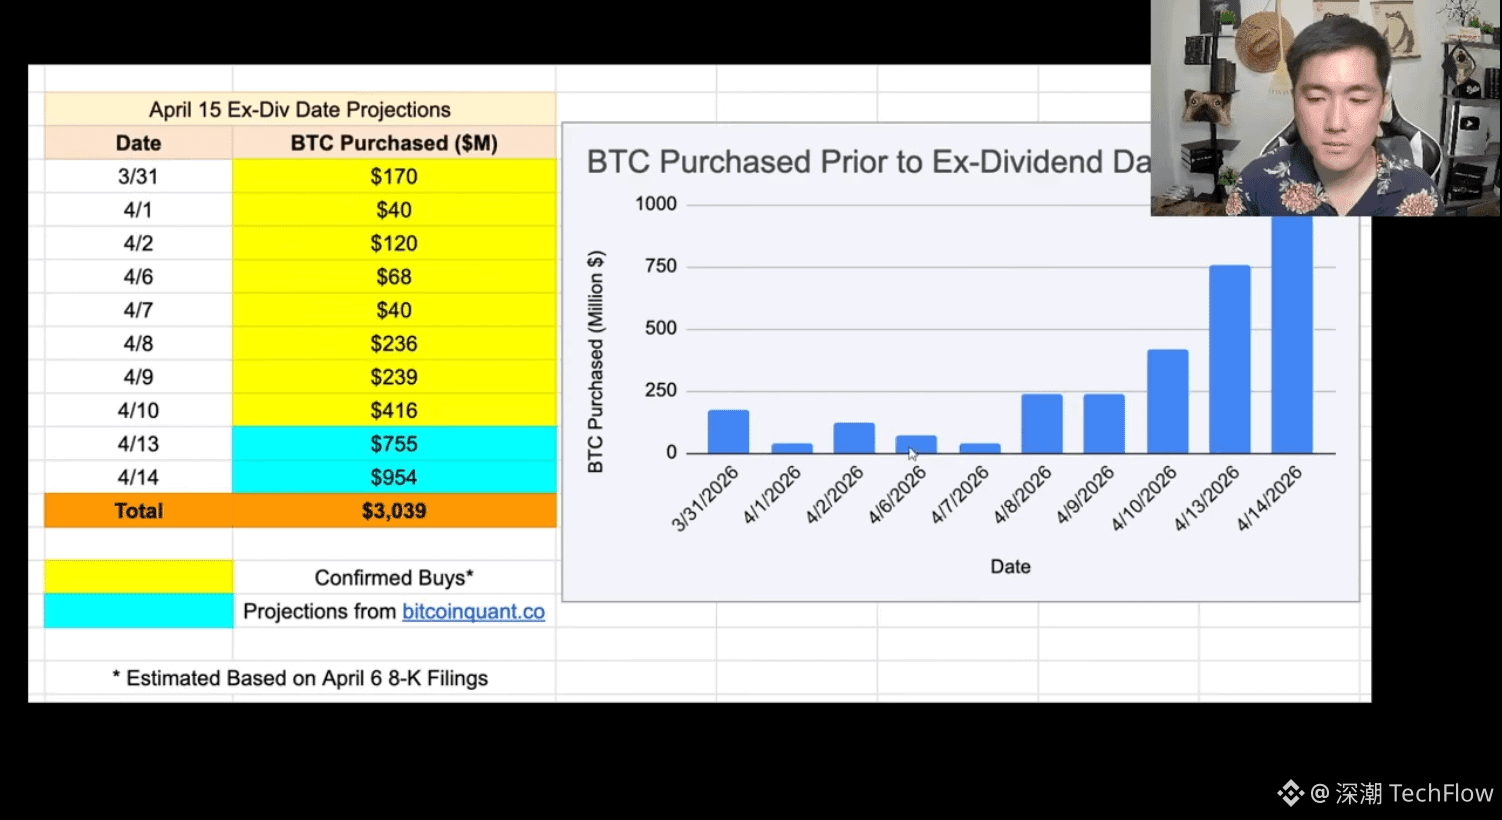Image resolution: width=1502 pixels, height=820 pixels.
Task: Click the Date axis label under chart
Action: click(x=1010, y=566)
